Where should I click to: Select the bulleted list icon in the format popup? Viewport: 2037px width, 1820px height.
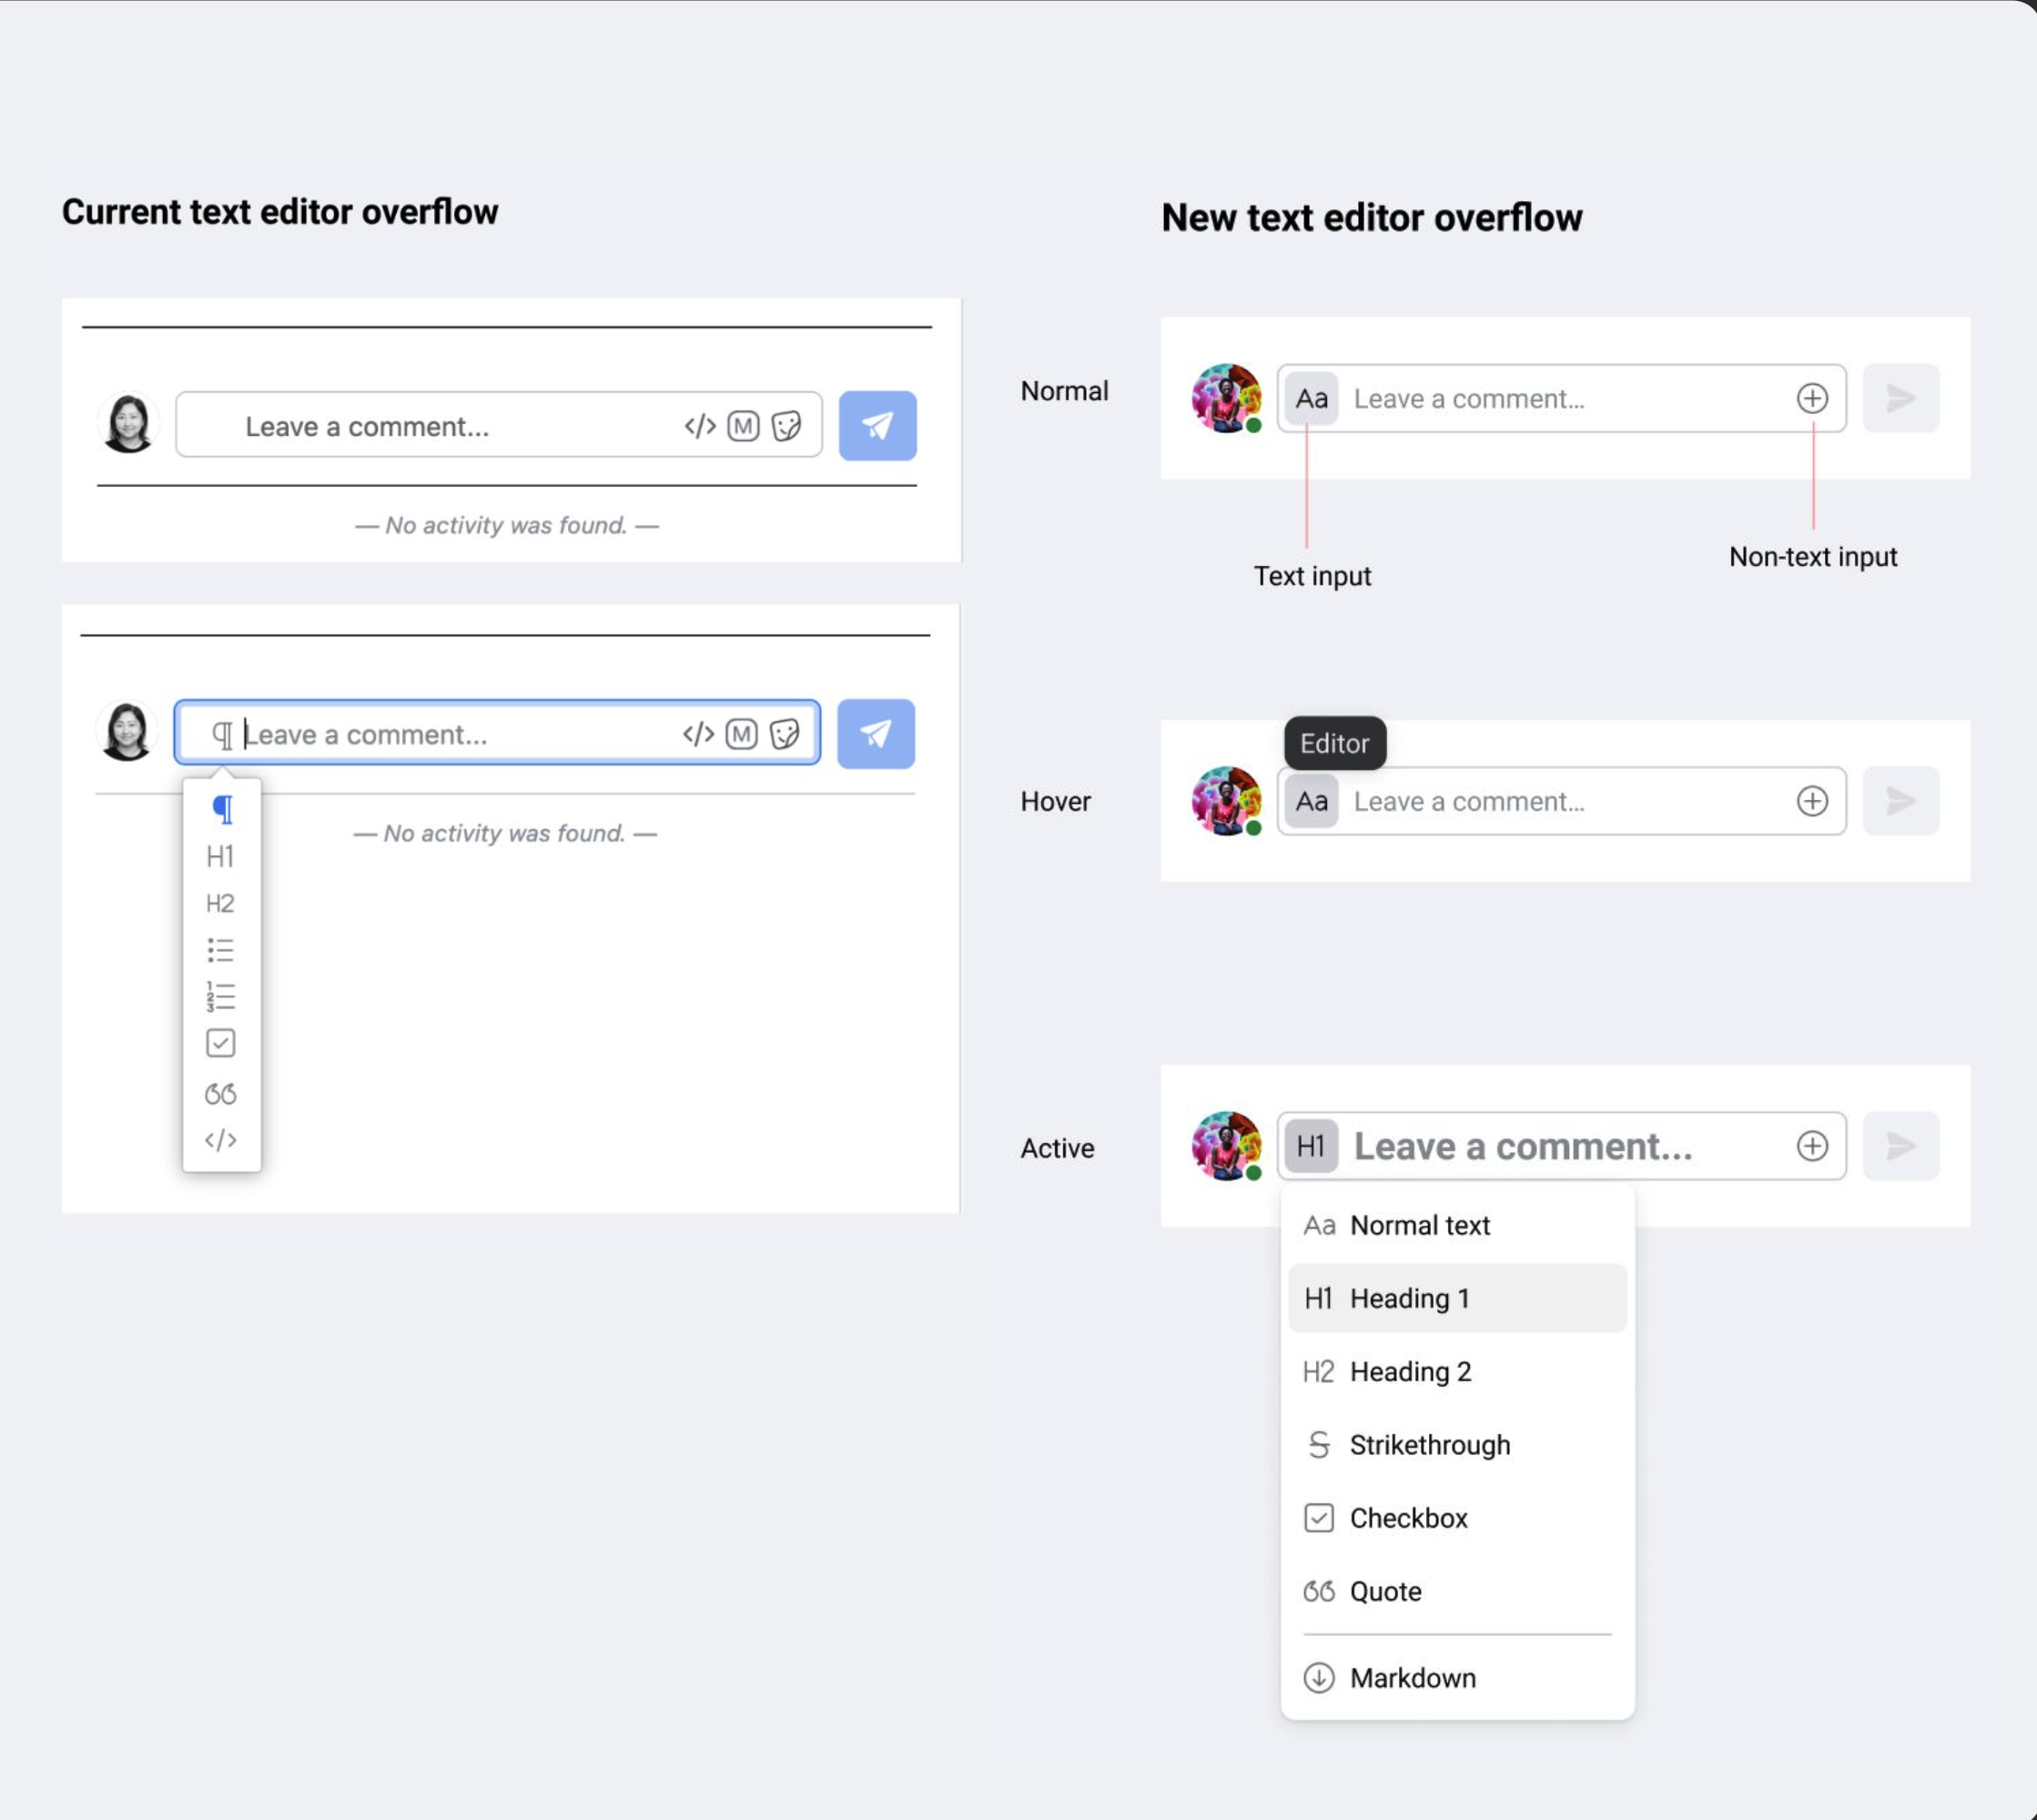click(221, 949)
